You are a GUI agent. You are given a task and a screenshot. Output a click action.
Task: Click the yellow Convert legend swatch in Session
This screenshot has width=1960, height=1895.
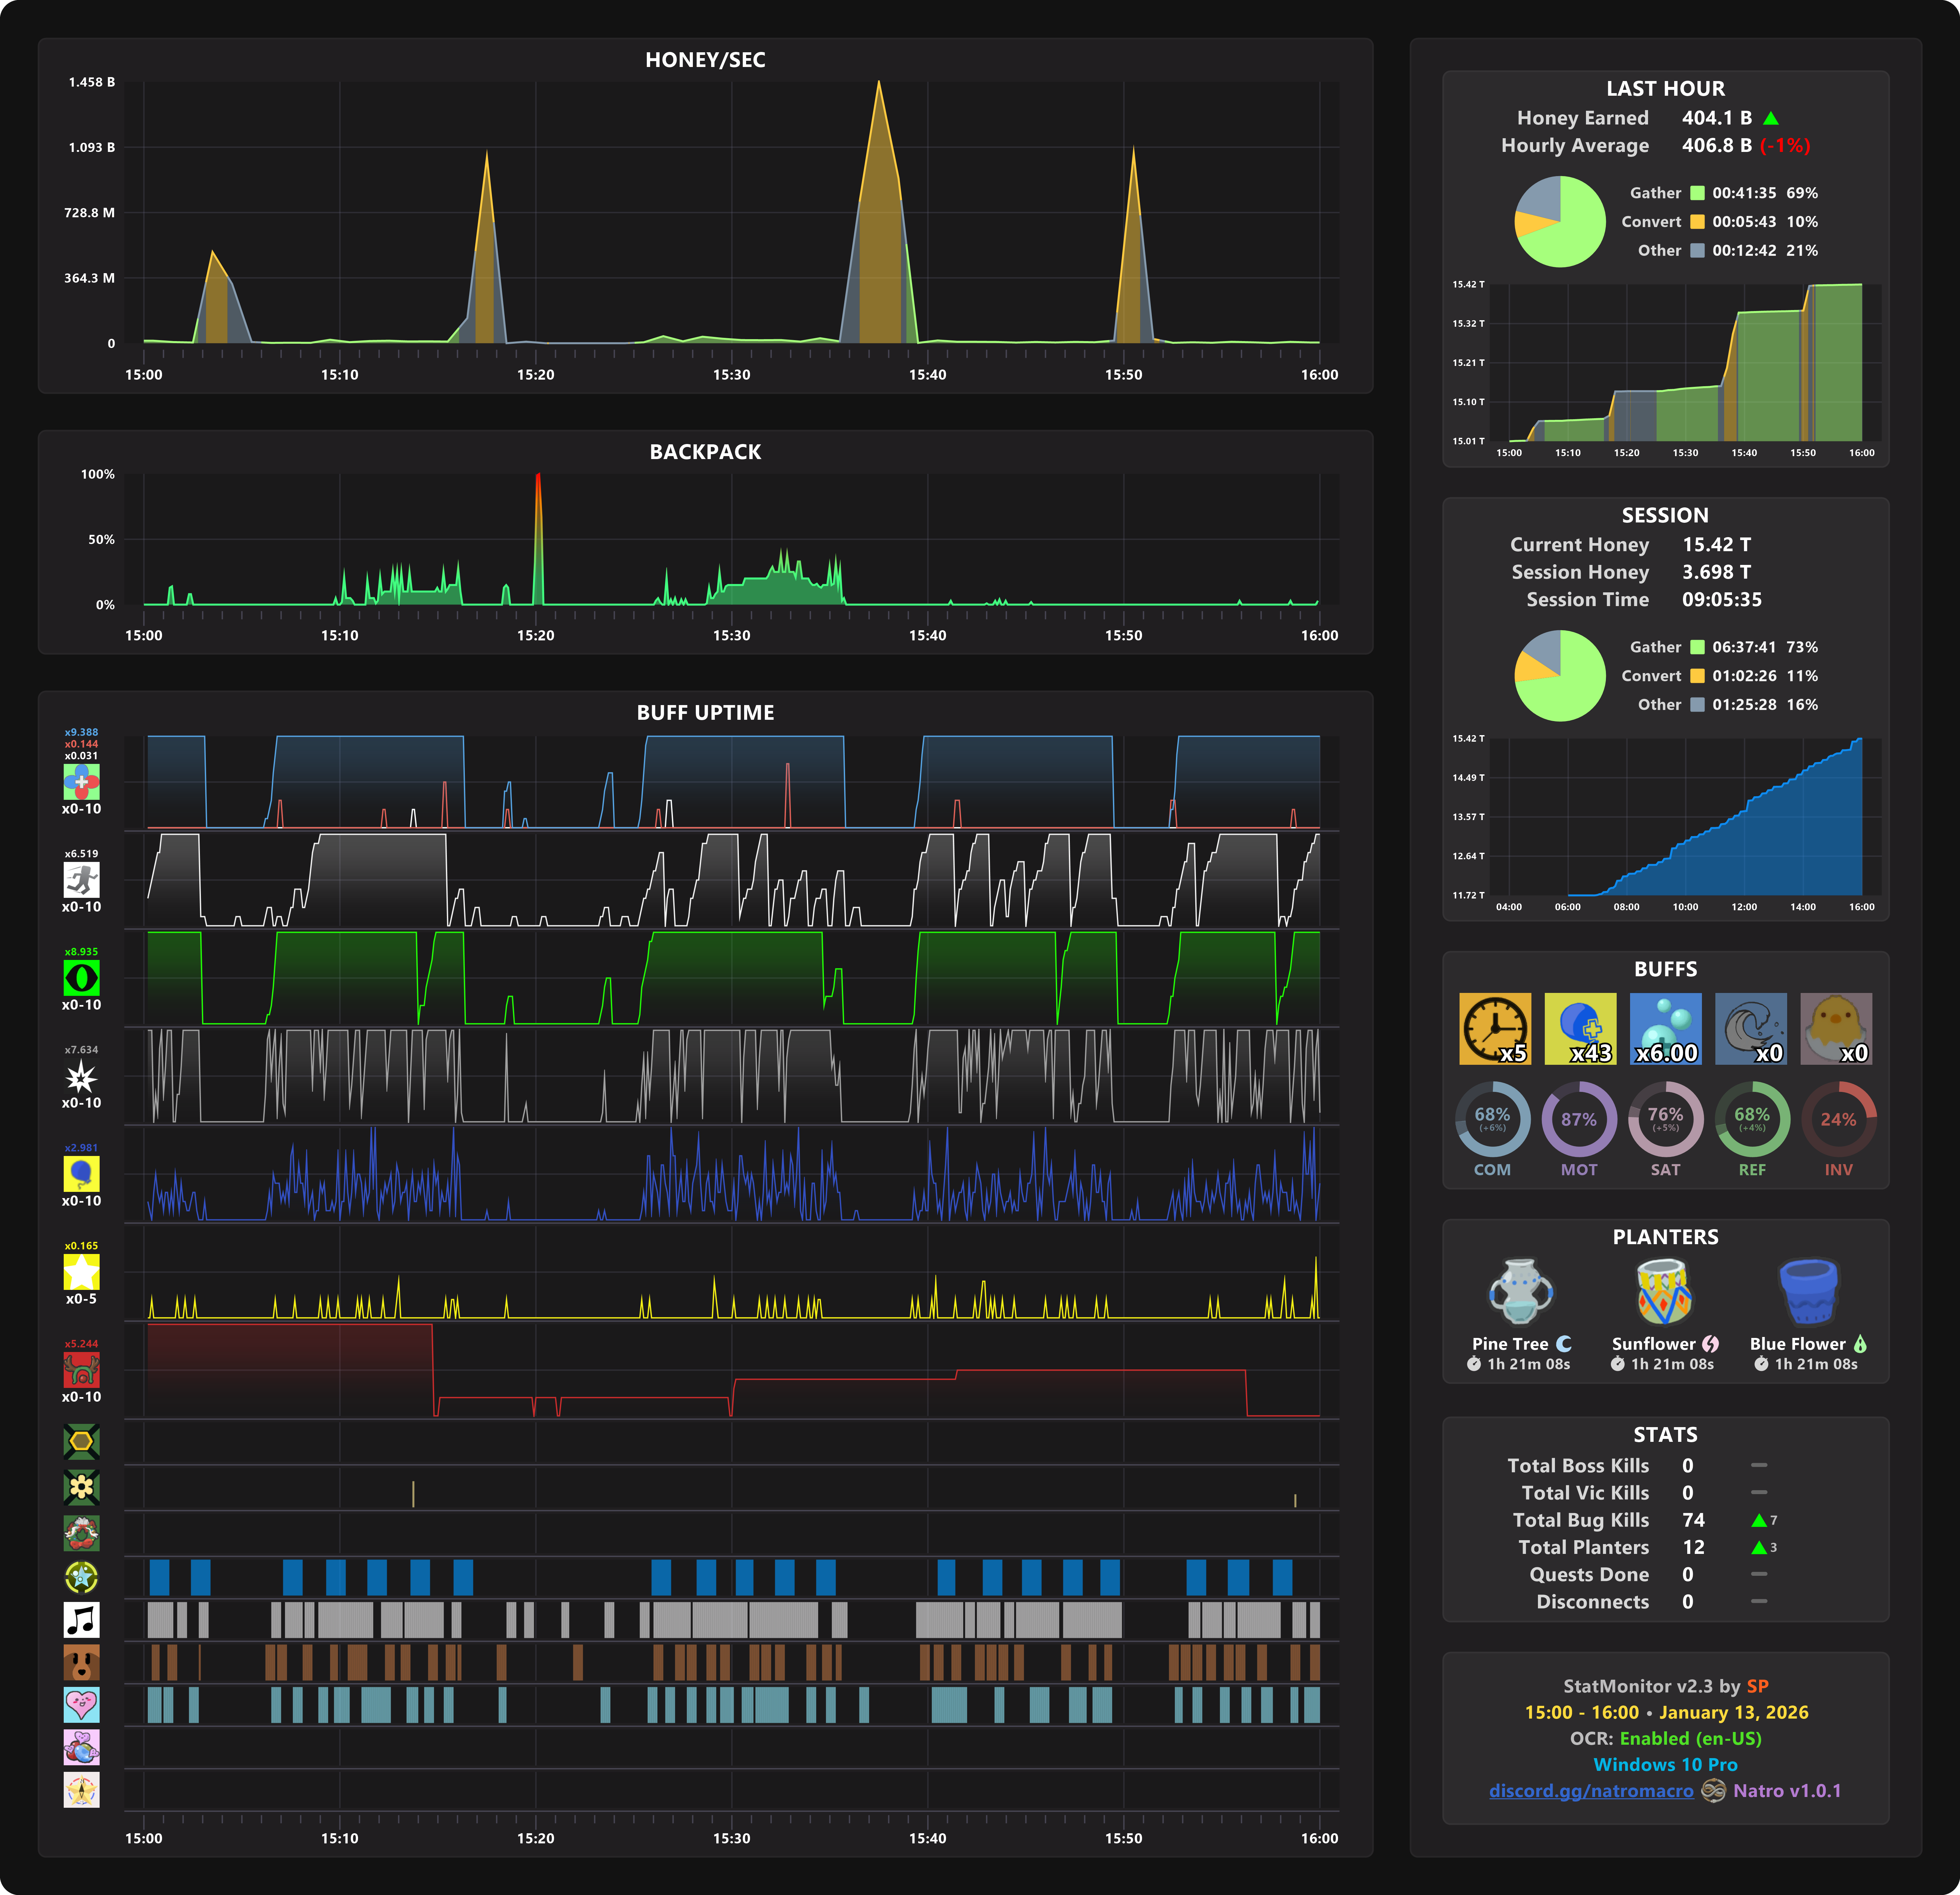click(x=1697, y=676)
